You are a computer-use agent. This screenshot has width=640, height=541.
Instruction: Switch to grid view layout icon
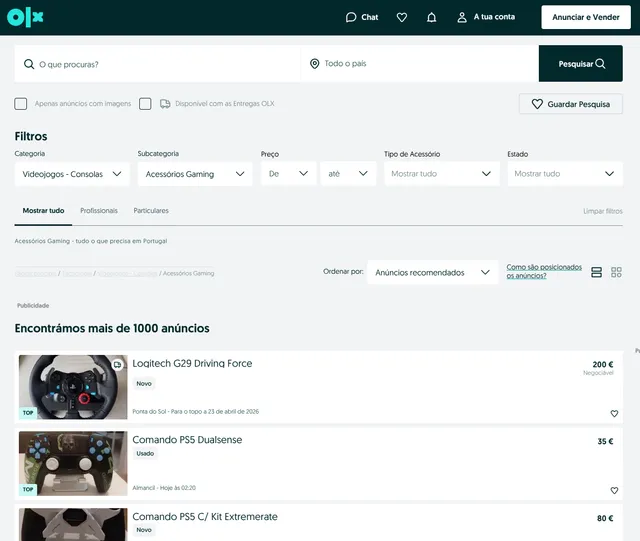pos(616,272)
